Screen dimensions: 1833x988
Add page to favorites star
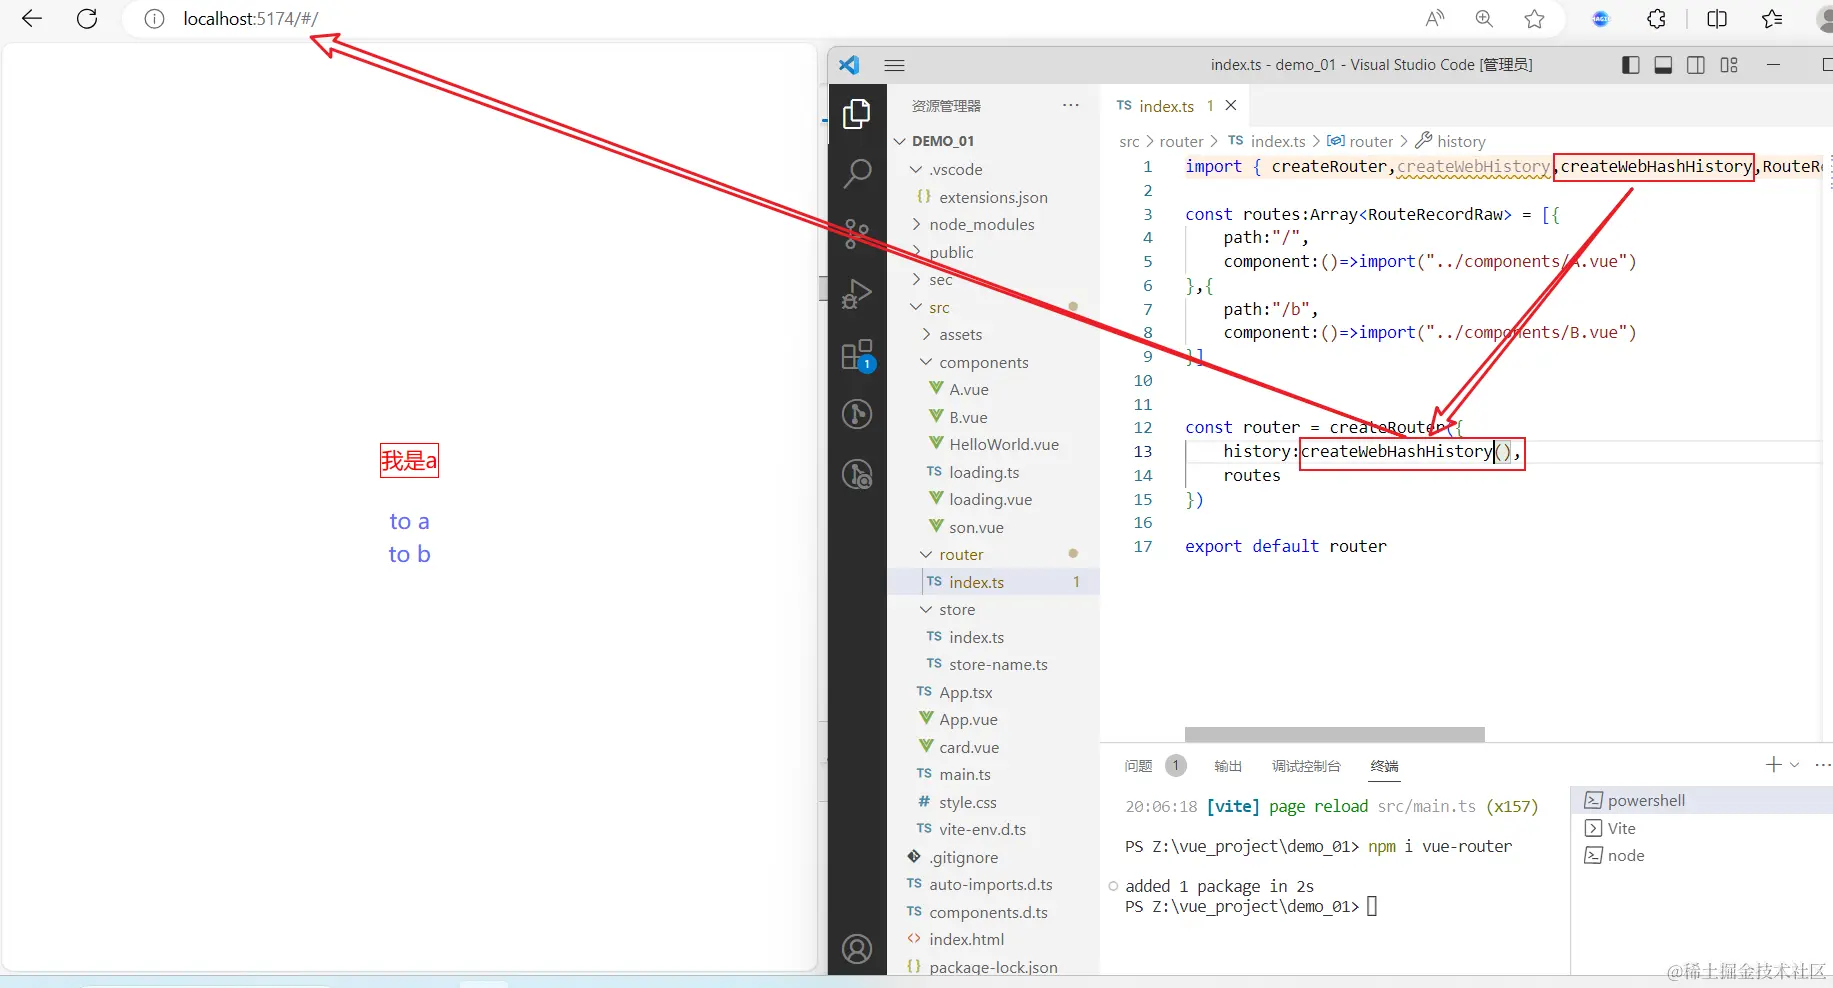coord(1534,18)
